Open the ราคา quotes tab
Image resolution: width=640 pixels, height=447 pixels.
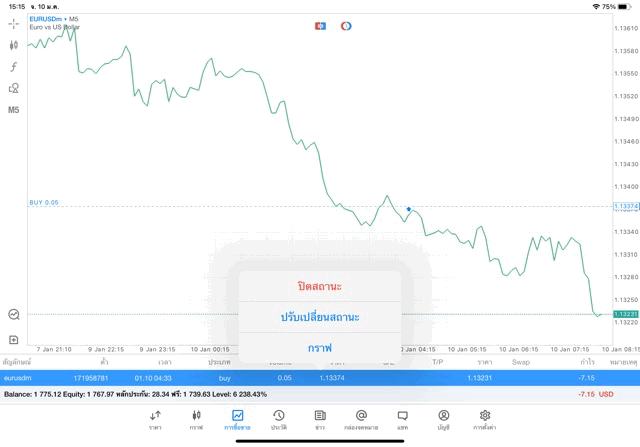point(155,419)
